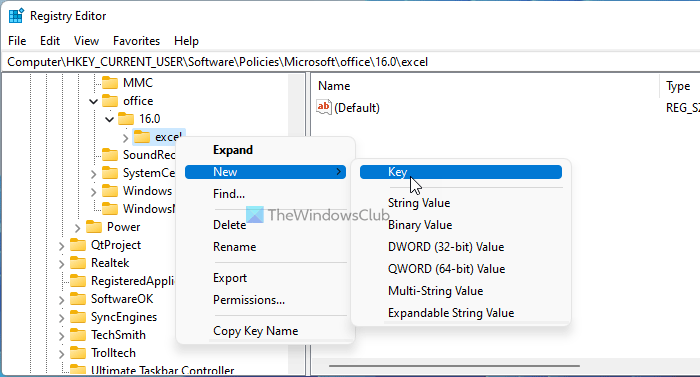700x377 pixels.
Task: Expand the Power key arrow
Action: 77,228
